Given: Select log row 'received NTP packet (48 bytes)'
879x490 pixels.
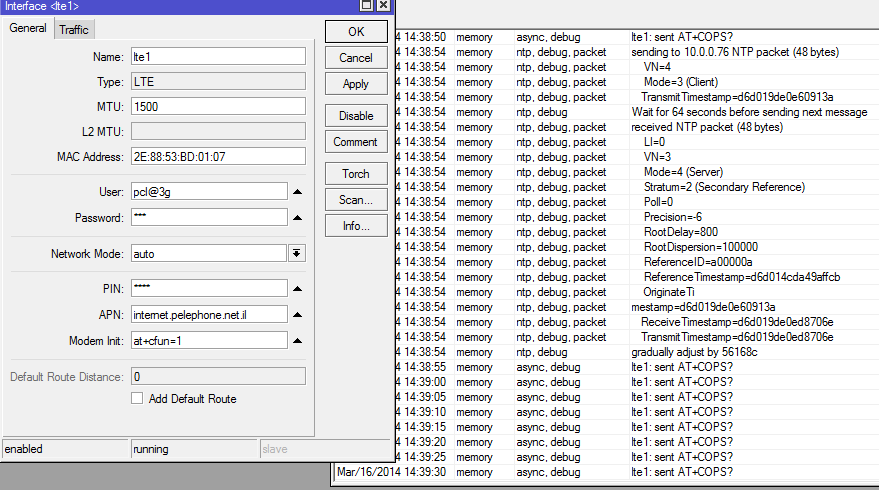Looking at the screenshot, I should [x=636, y=127].
